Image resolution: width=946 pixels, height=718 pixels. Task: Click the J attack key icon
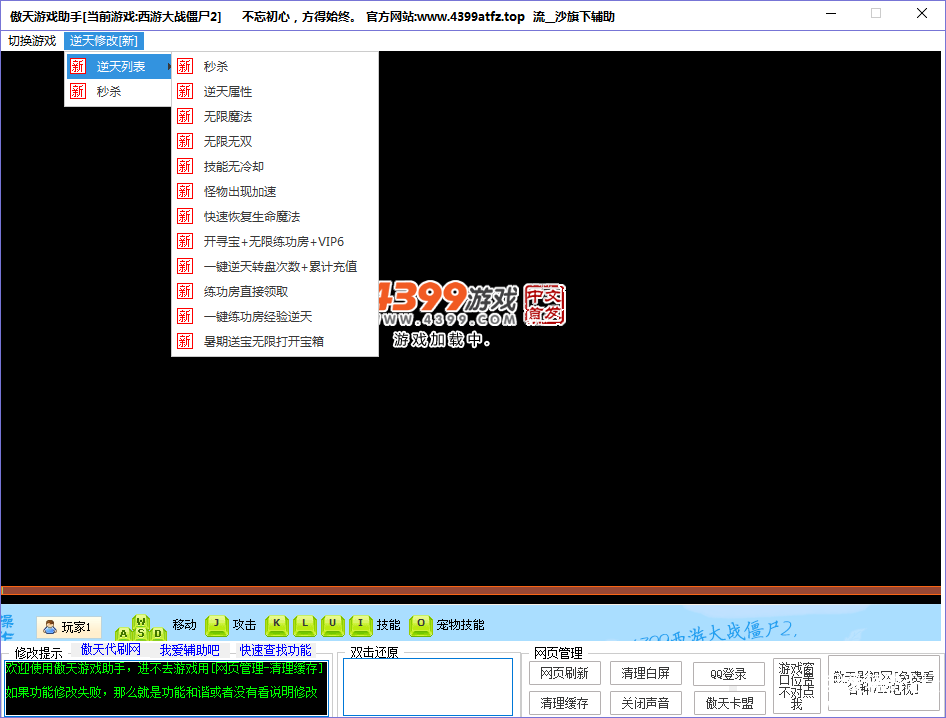point(217,625)
